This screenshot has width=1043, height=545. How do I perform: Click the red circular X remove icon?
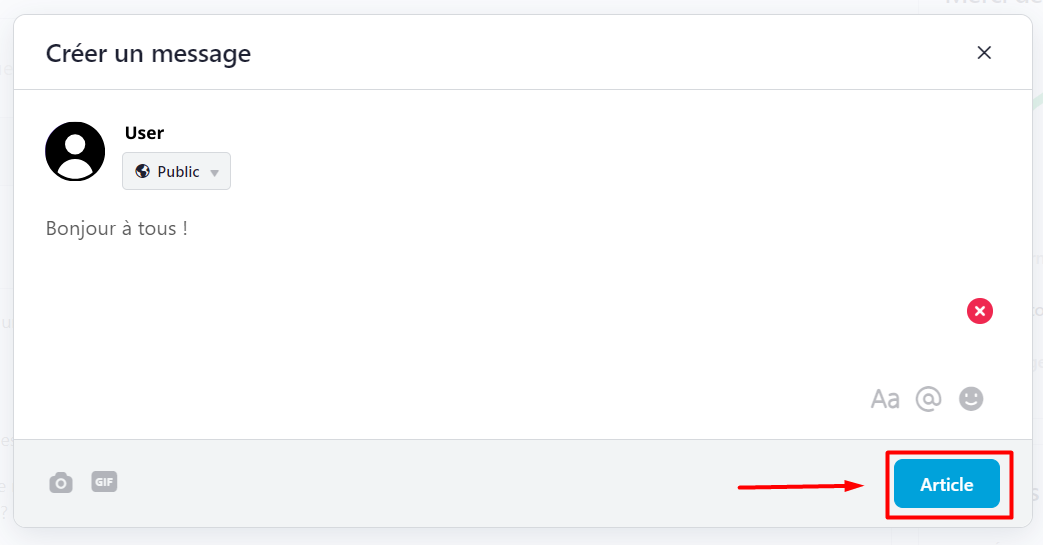[980, 311]
